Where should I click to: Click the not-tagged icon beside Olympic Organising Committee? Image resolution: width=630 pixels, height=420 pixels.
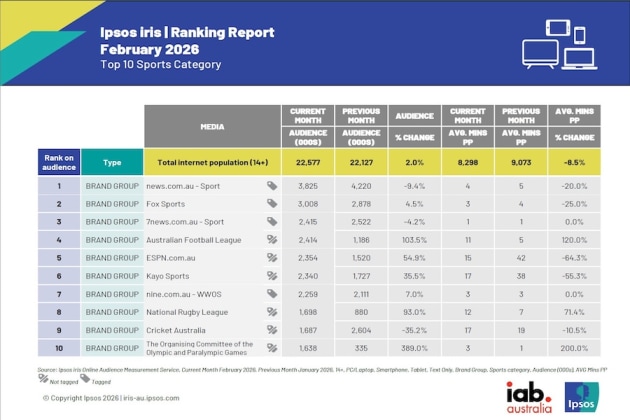click(x=272, y=348)
